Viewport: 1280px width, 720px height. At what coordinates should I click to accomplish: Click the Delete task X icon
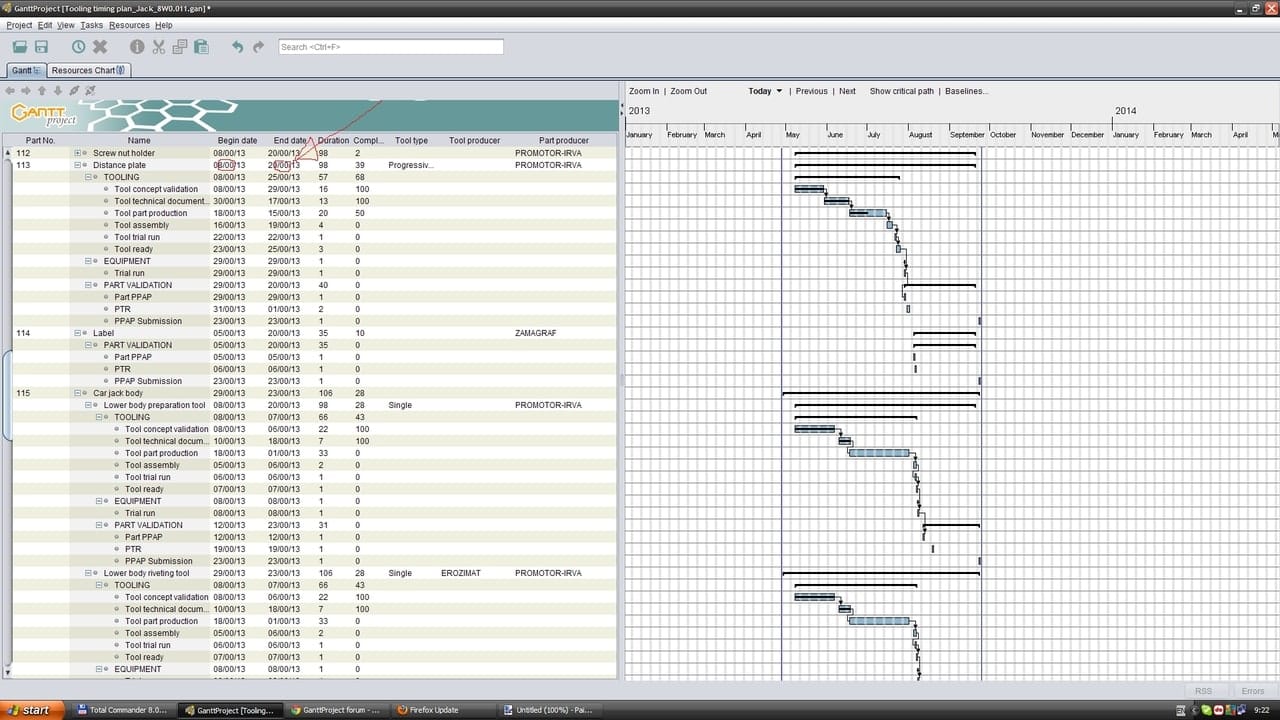click(x=100, y=47)
